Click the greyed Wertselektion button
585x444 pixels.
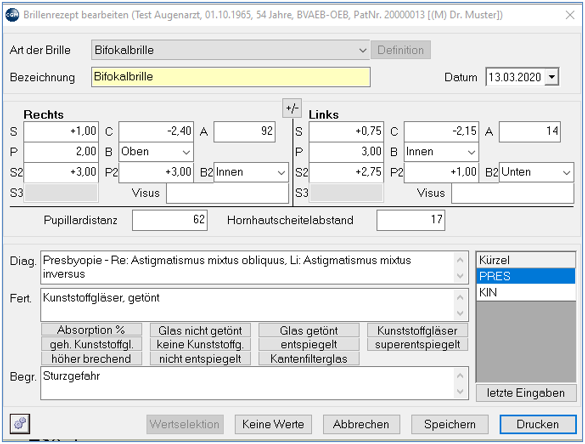185,424
